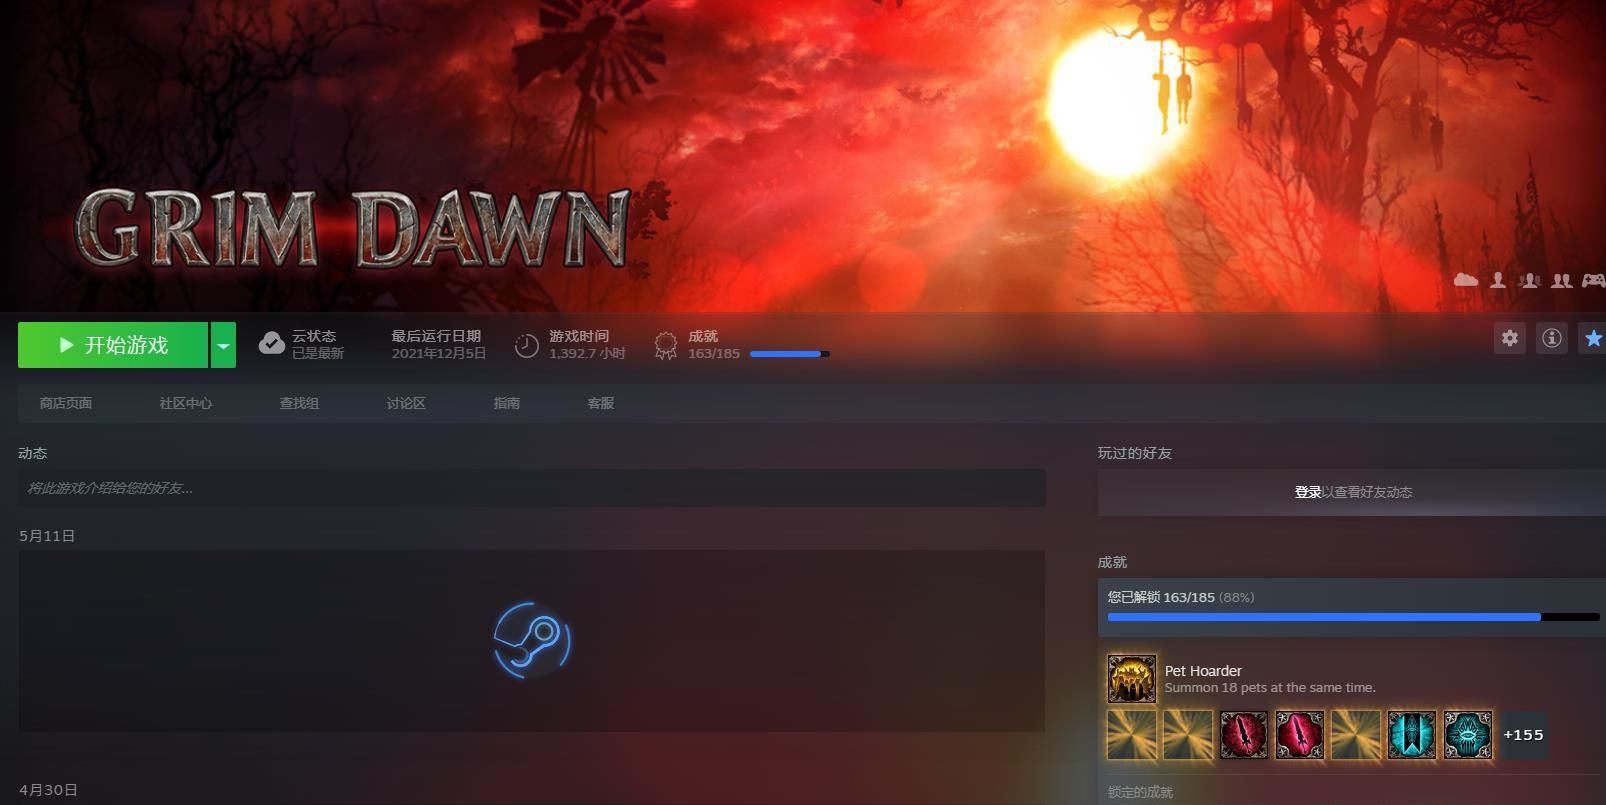Click the 163/185 count beside ribbon icon
The image size is (1606, 805).
(714, 353)
